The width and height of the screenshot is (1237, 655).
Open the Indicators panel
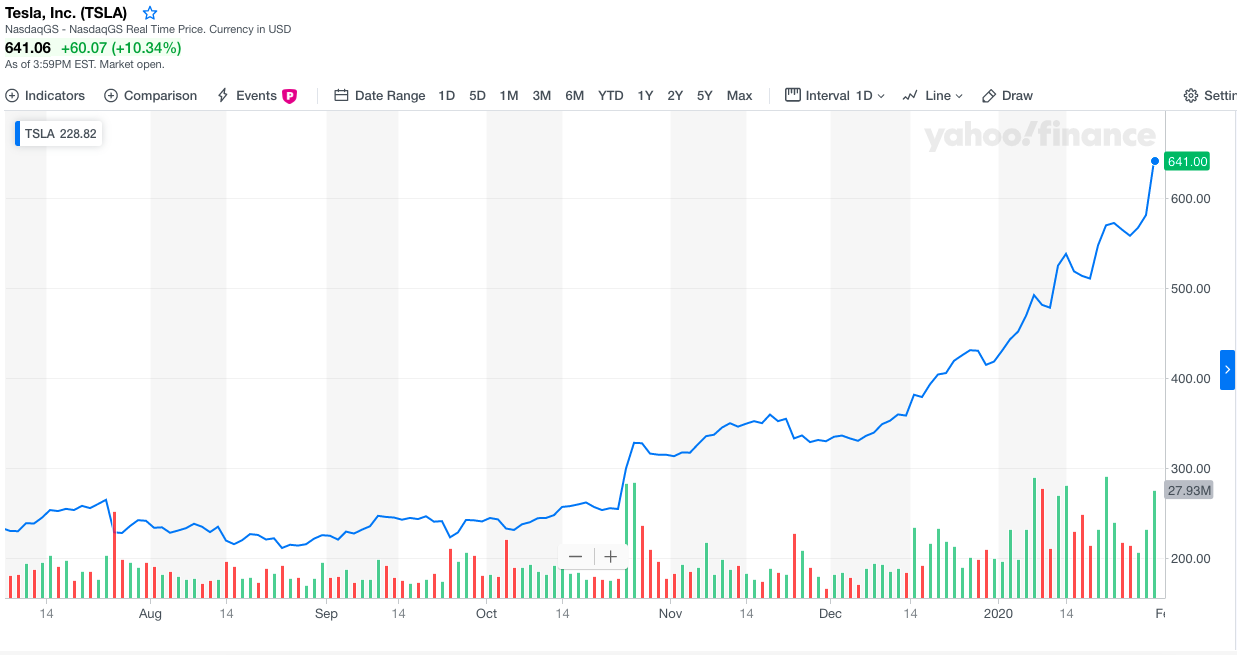(45, 96)
